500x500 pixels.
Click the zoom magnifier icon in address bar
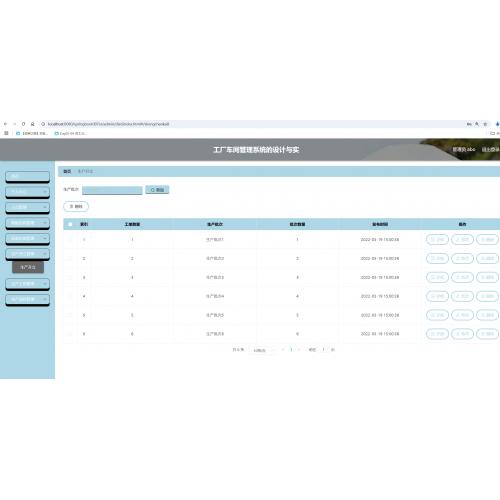477,124
